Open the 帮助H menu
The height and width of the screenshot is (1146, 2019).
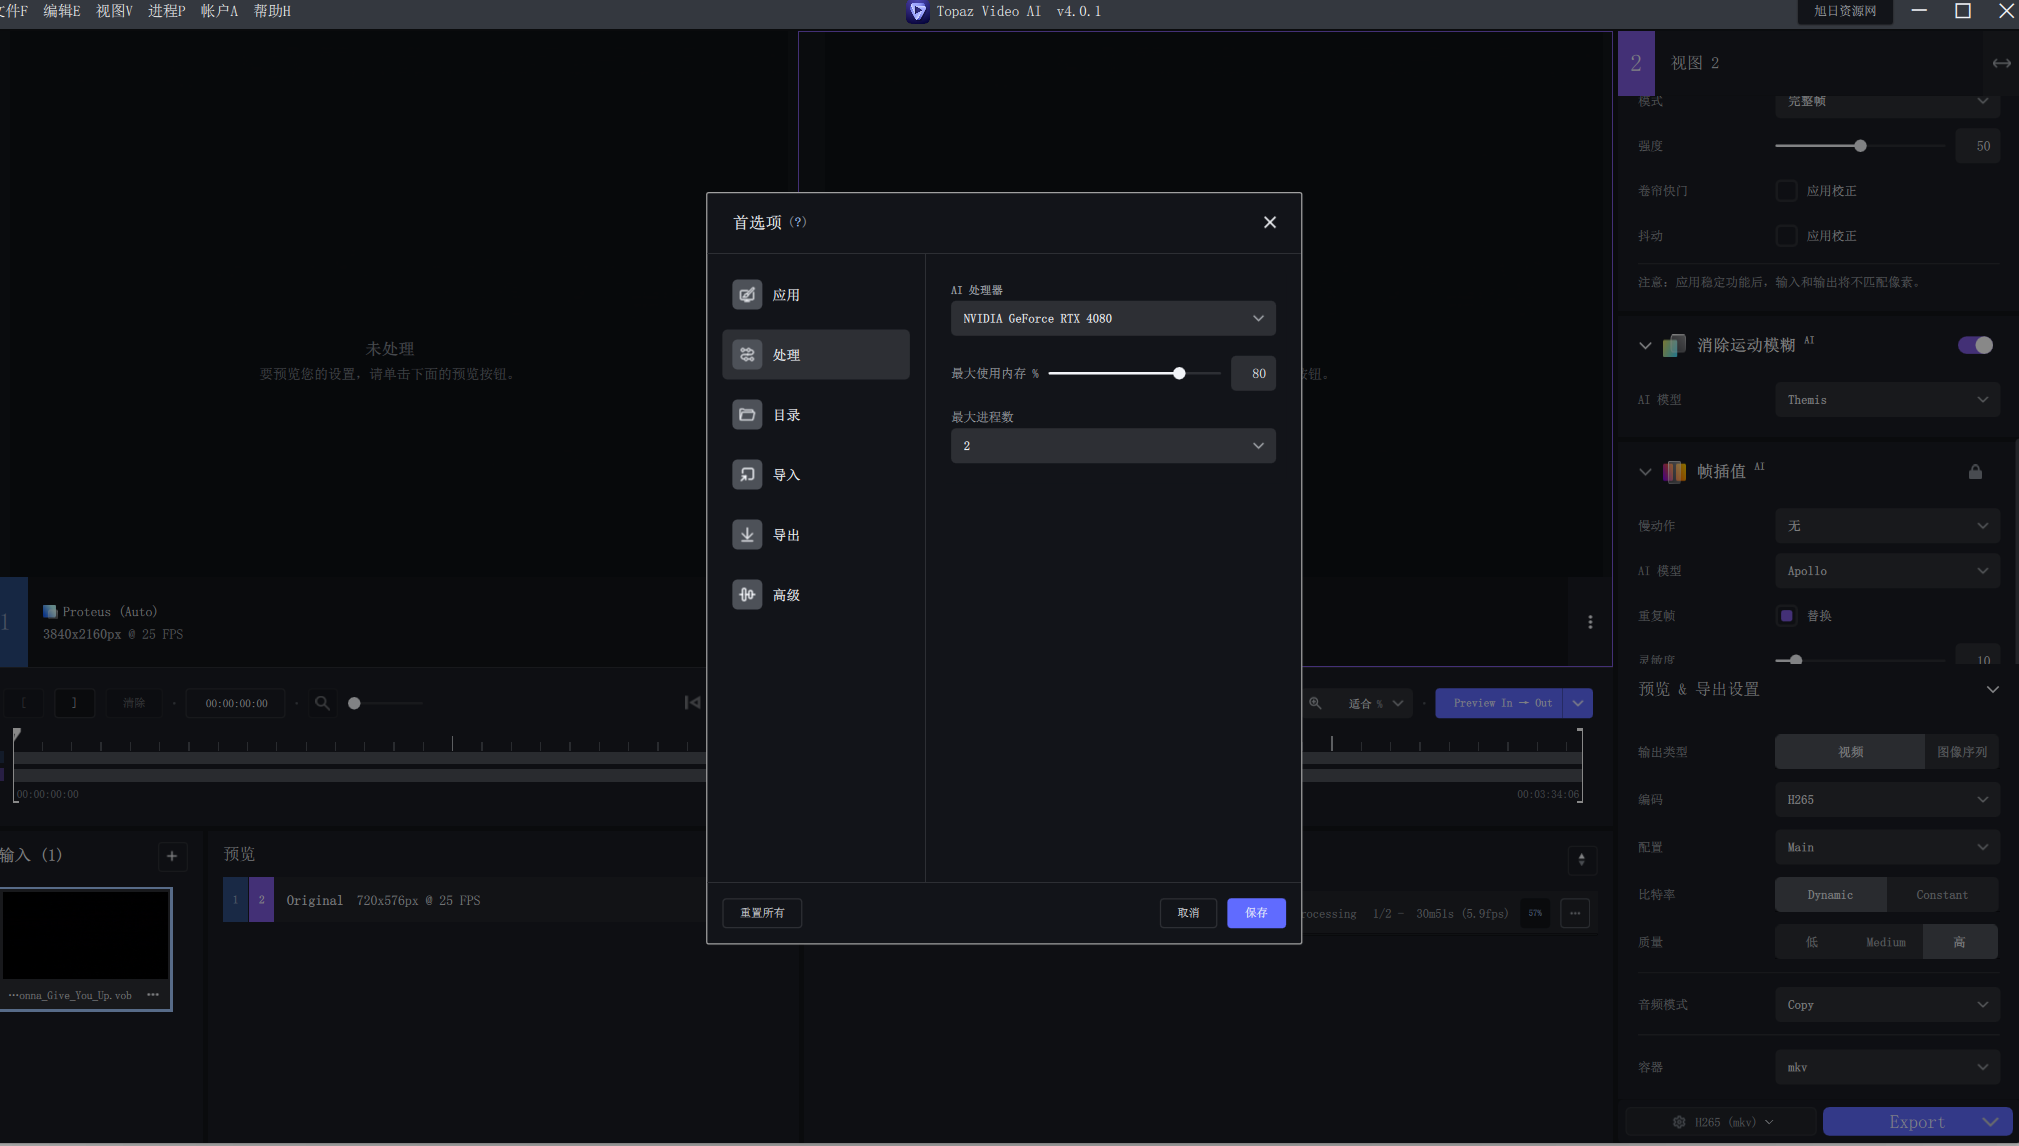(x=271, y=11)
